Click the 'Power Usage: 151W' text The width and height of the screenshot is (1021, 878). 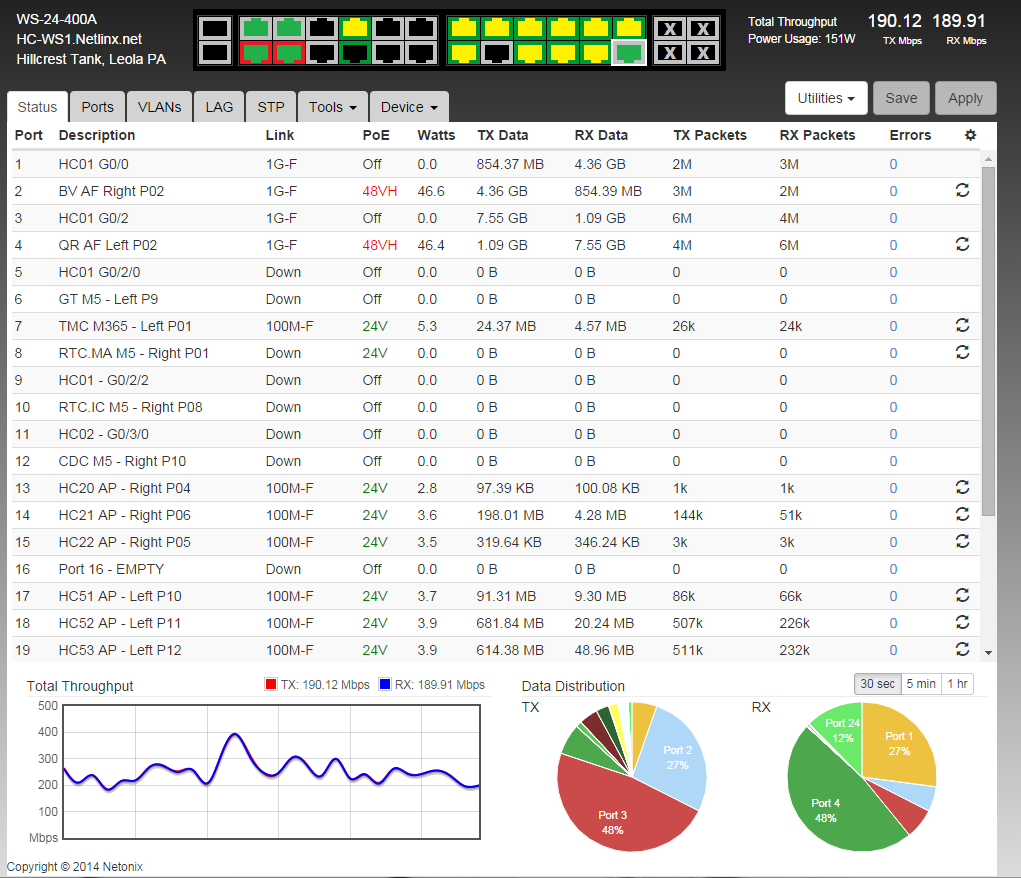pyautogui.click(x=802, y=39)
